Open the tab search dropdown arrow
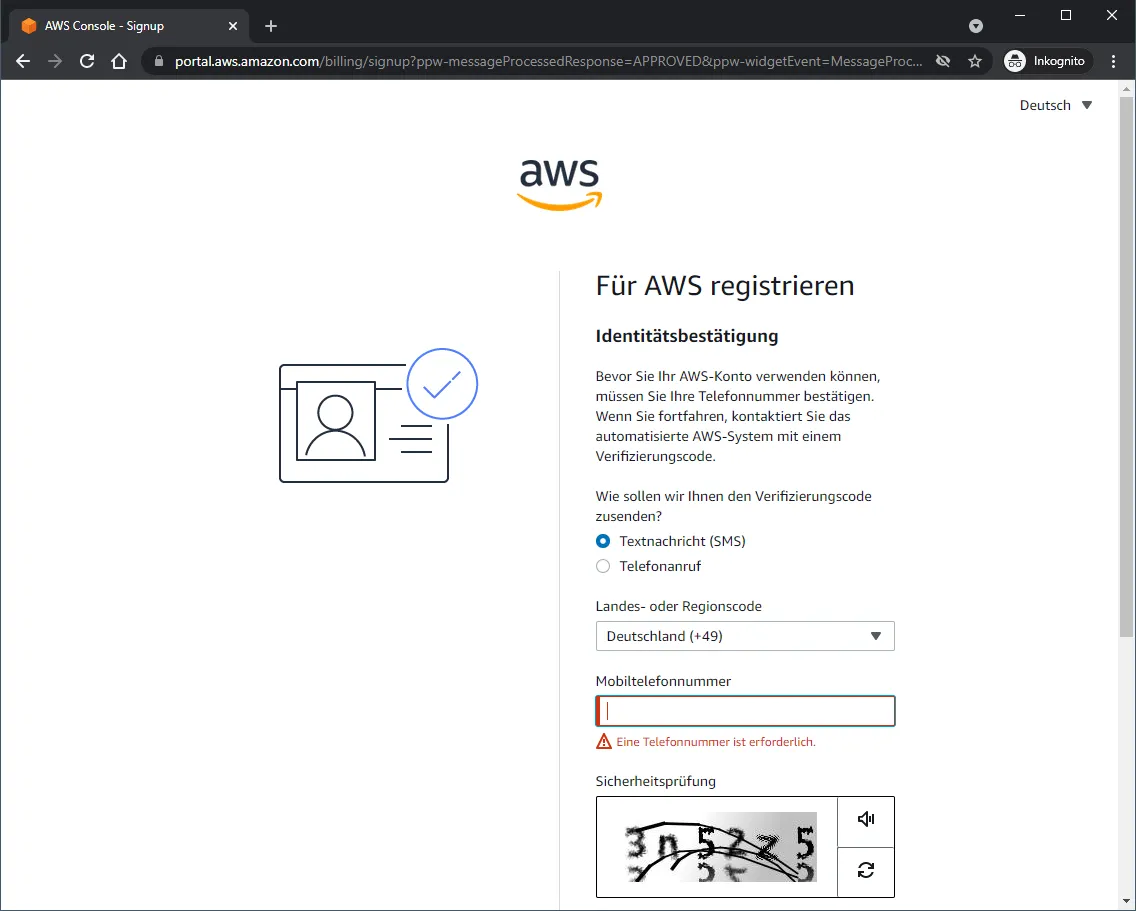1136x911 pixels. [976, 26]
